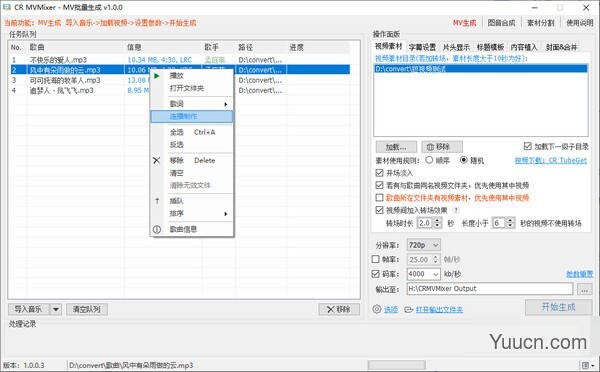Click the 路径 column header
The image size is (600, 372).
pos(261,47)
